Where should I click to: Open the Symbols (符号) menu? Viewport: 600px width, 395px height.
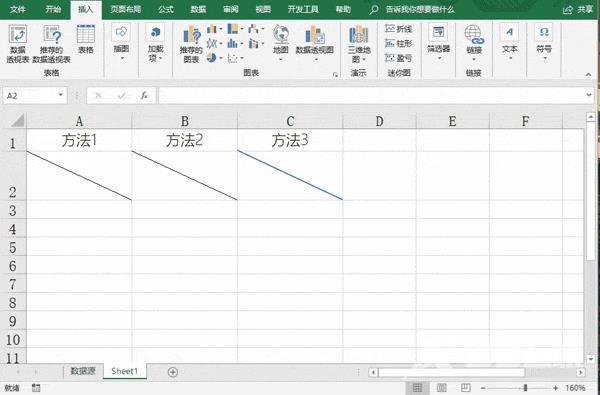[x=544, y=42]
